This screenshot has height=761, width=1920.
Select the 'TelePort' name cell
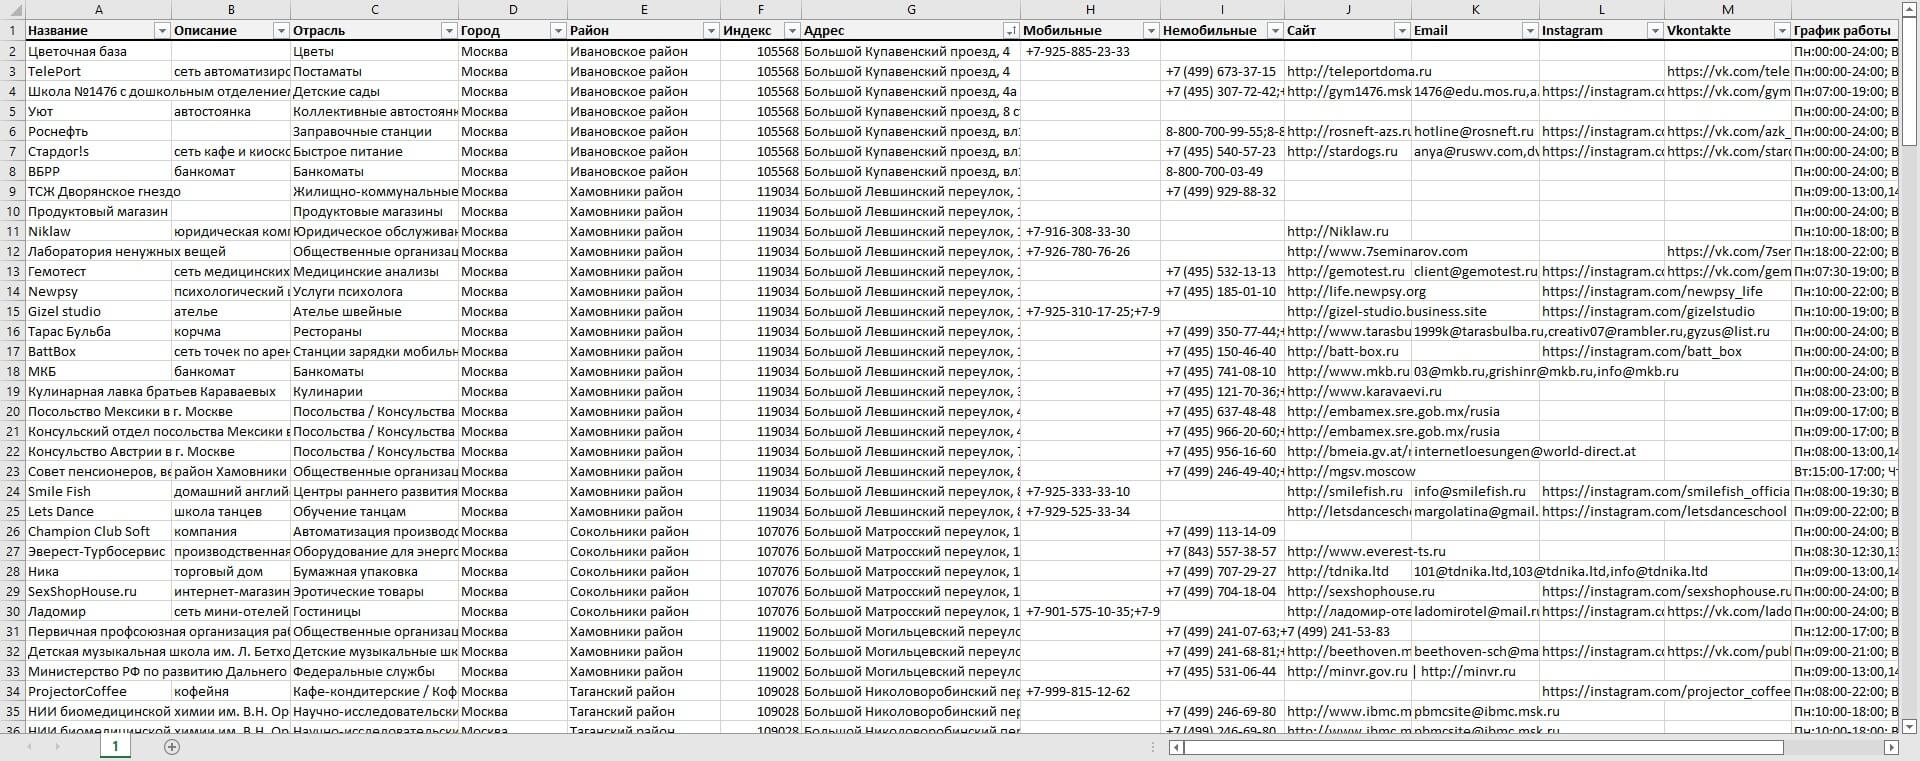coord(98,71)
